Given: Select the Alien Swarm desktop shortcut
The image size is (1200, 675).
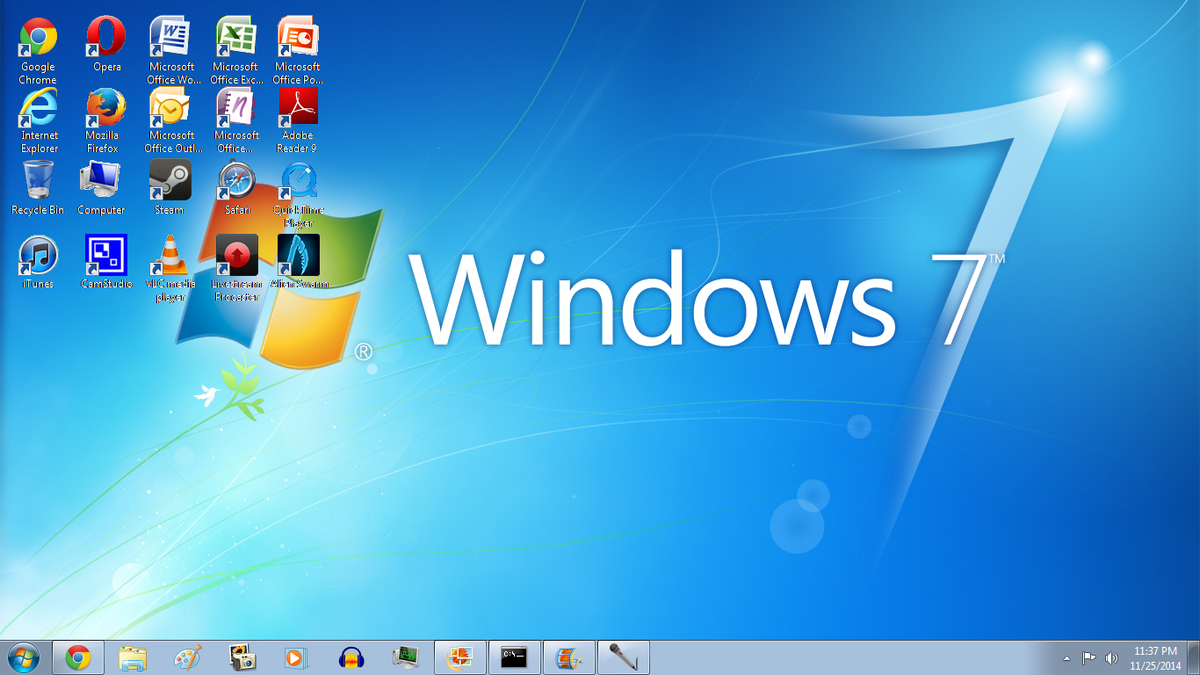Looking at the screenshot, I should point(299,262).
